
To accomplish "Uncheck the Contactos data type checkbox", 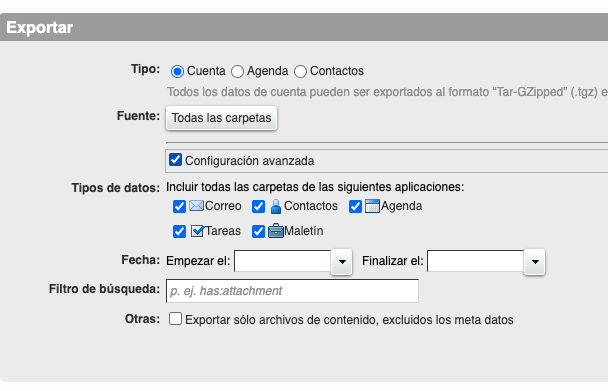I will [258, 206].
